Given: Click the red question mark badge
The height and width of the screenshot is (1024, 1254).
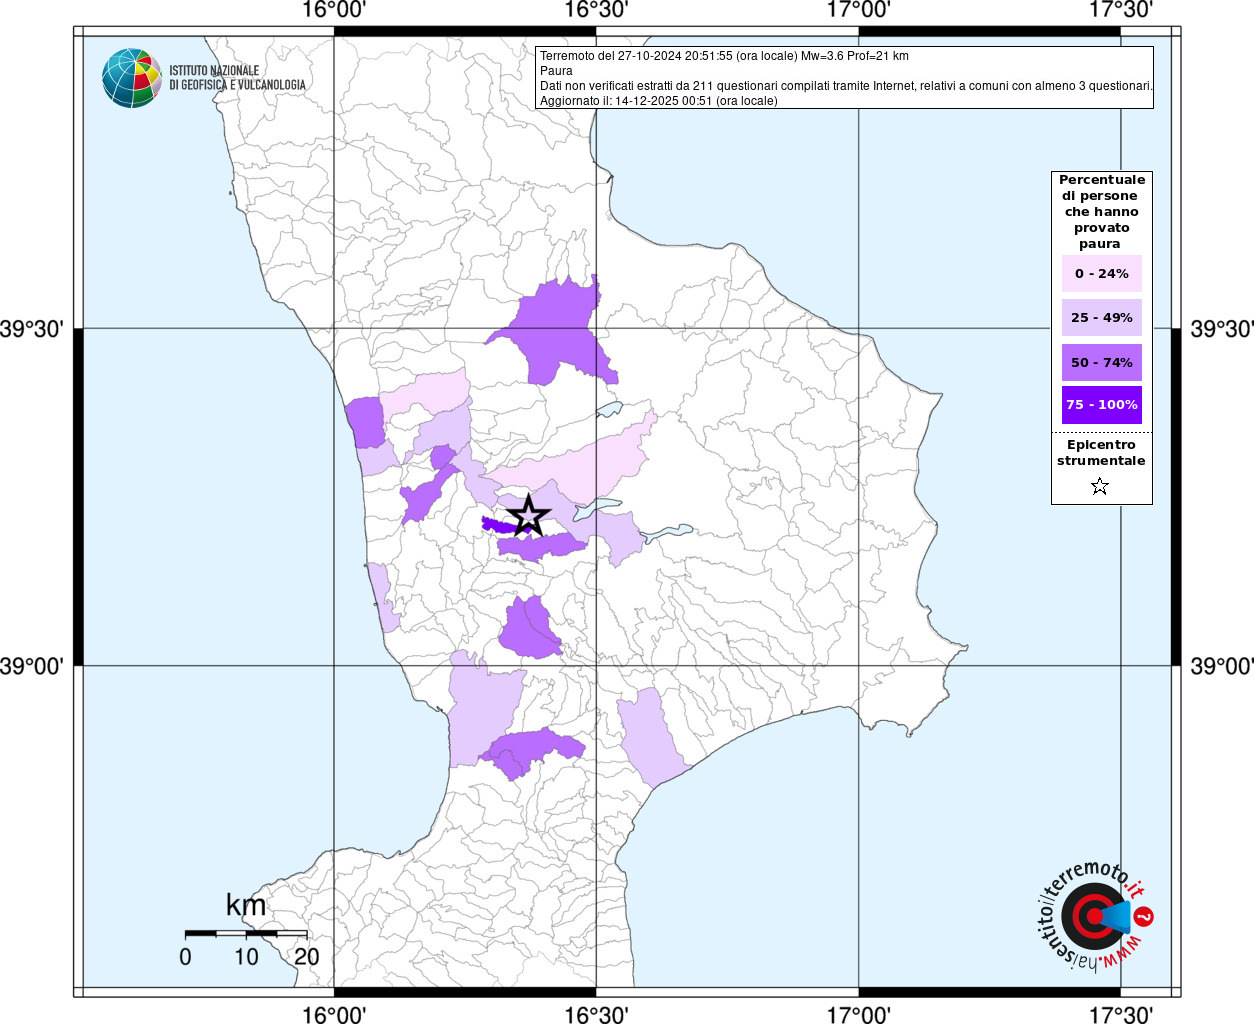Looking at the screenshot, I should pyautogui.click(x=1144, y=916).
